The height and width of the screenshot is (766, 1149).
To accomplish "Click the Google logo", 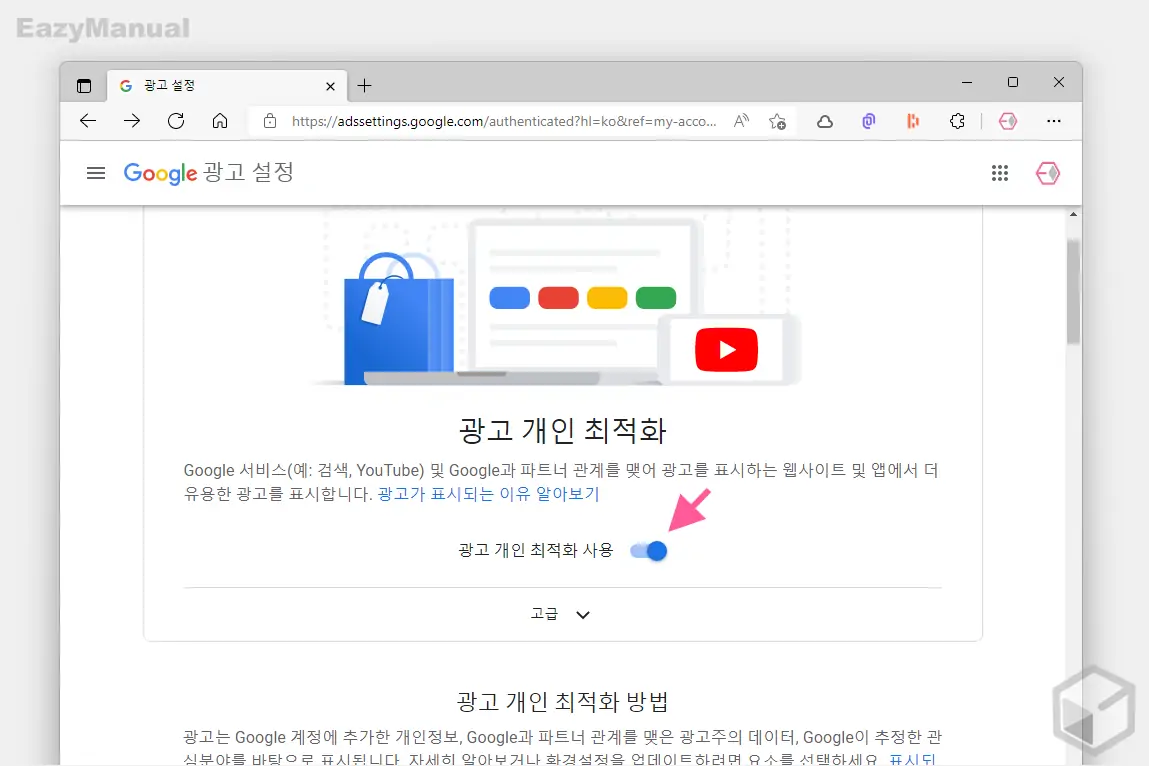I will [x=160, y=173].
